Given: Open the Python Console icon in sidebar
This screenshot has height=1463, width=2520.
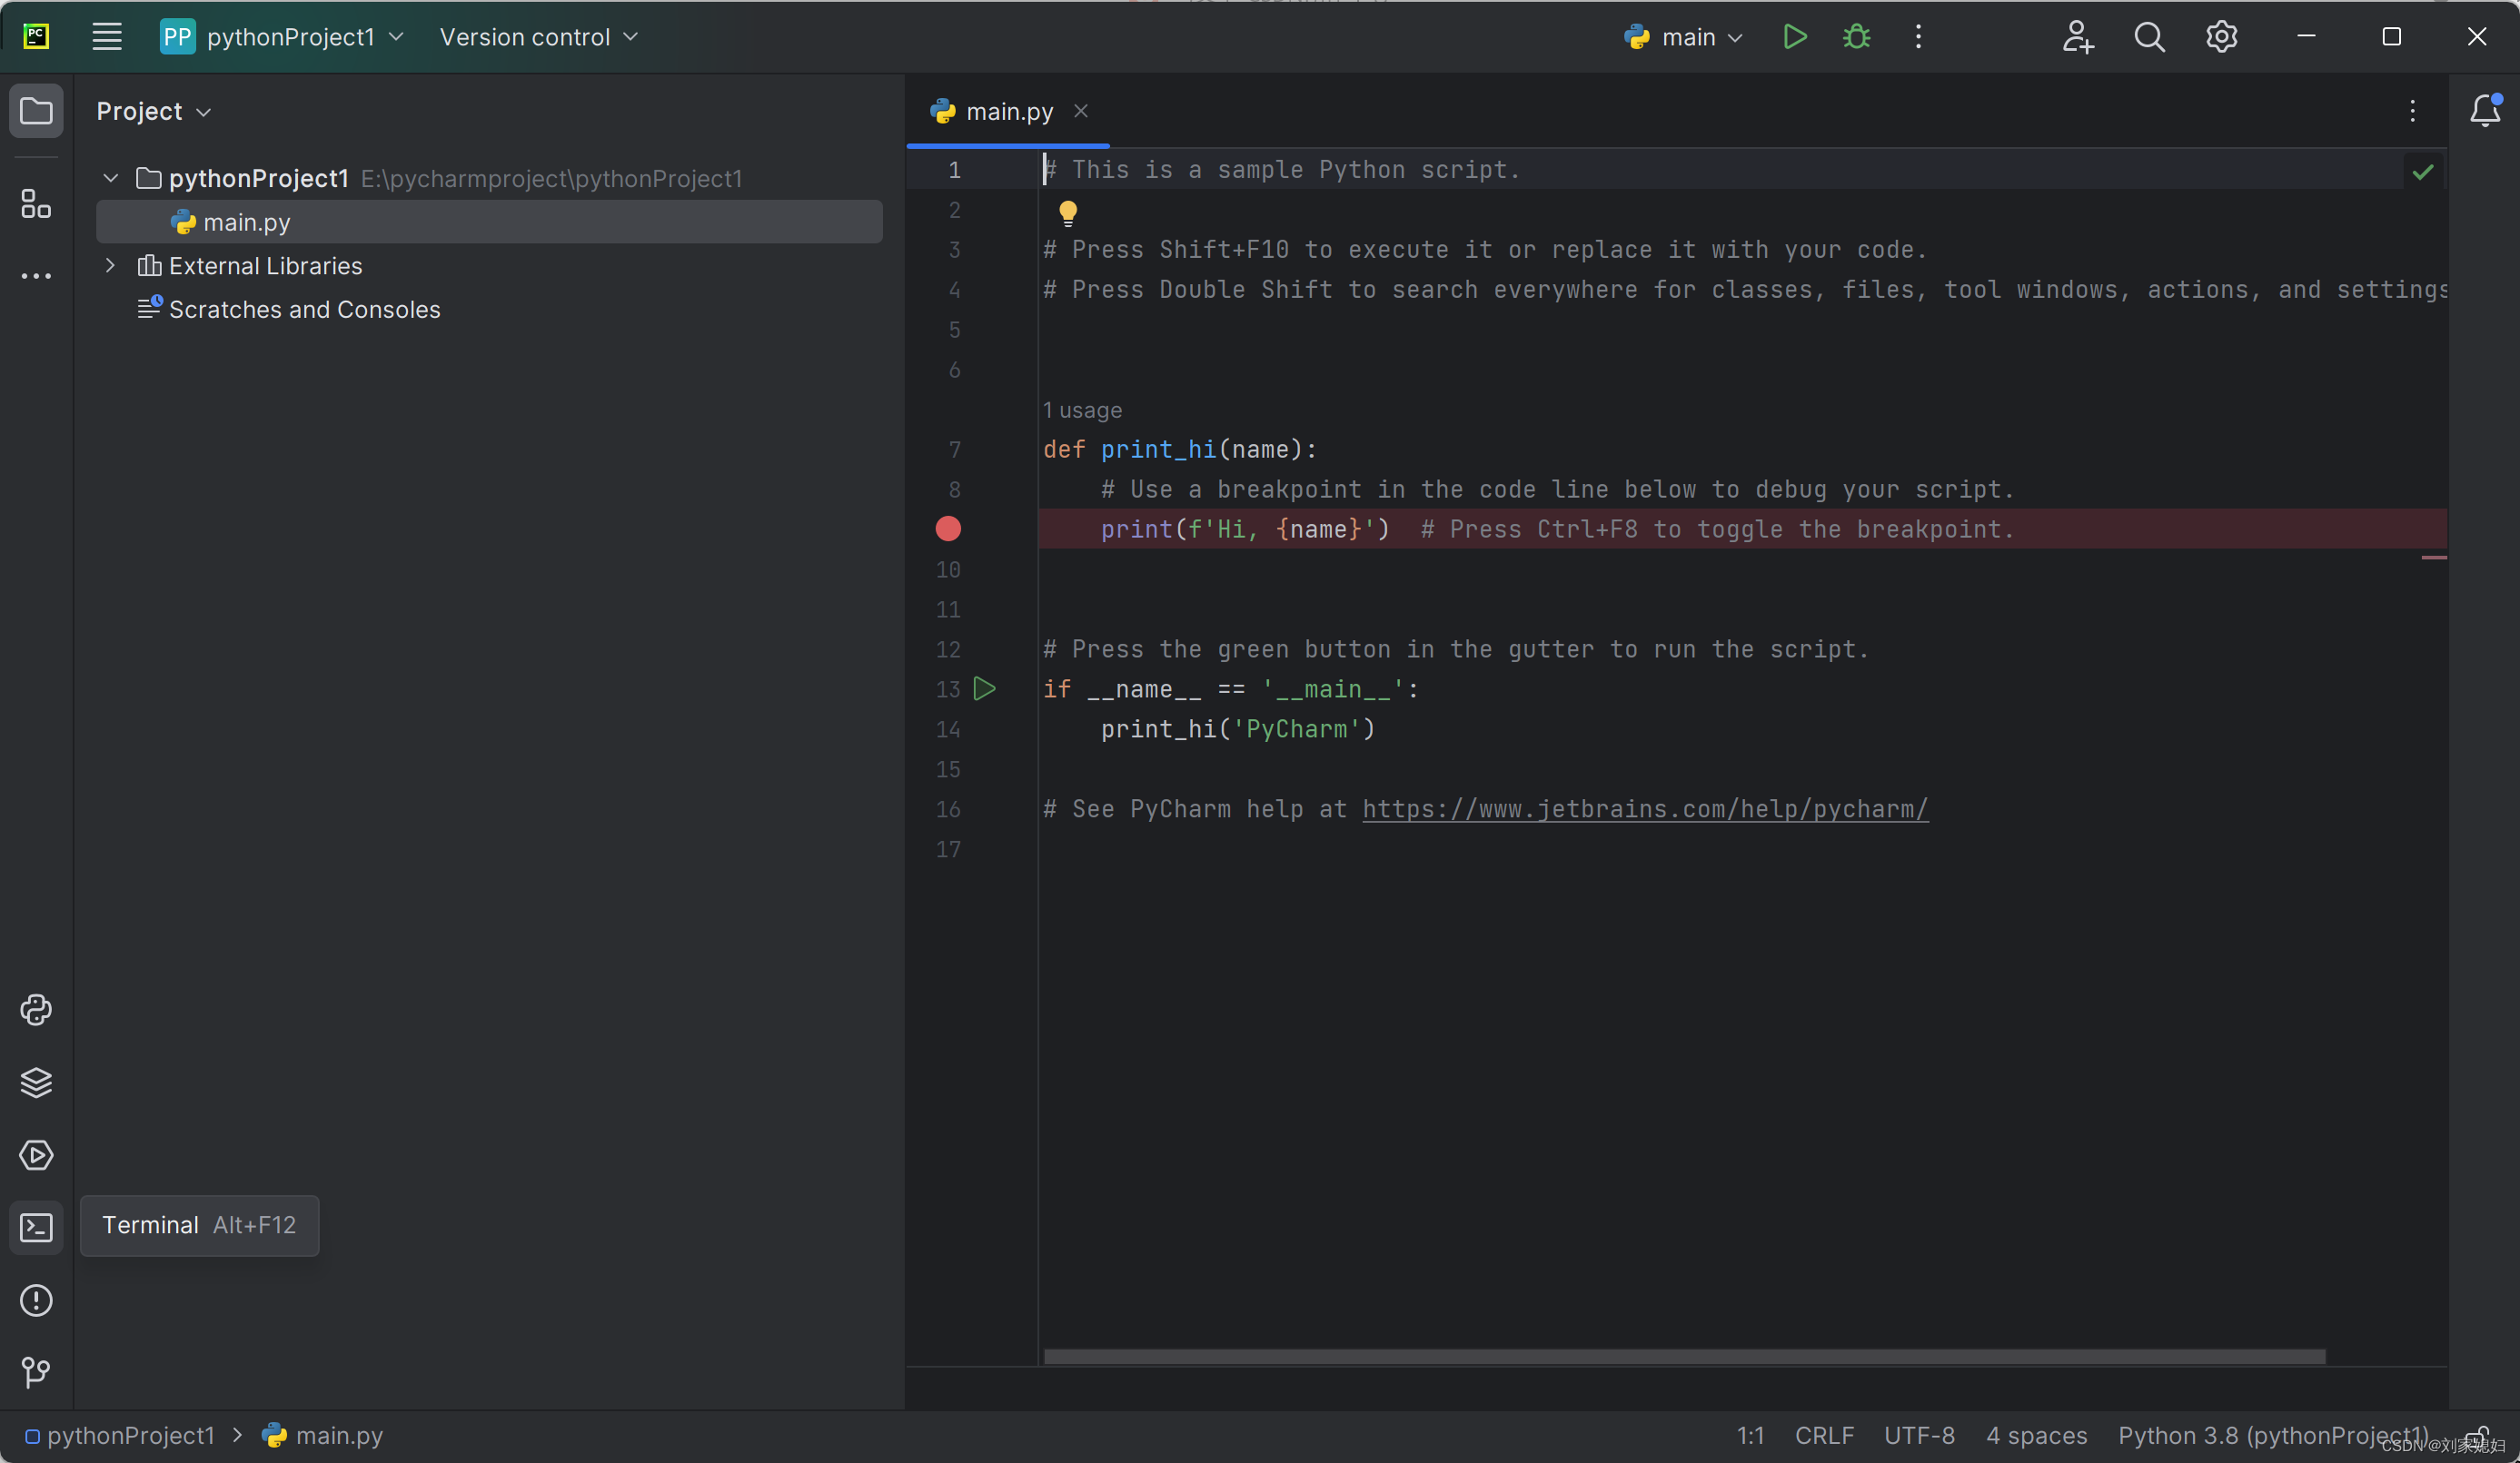Looking at the screenshot, I should pos(36,1010).
